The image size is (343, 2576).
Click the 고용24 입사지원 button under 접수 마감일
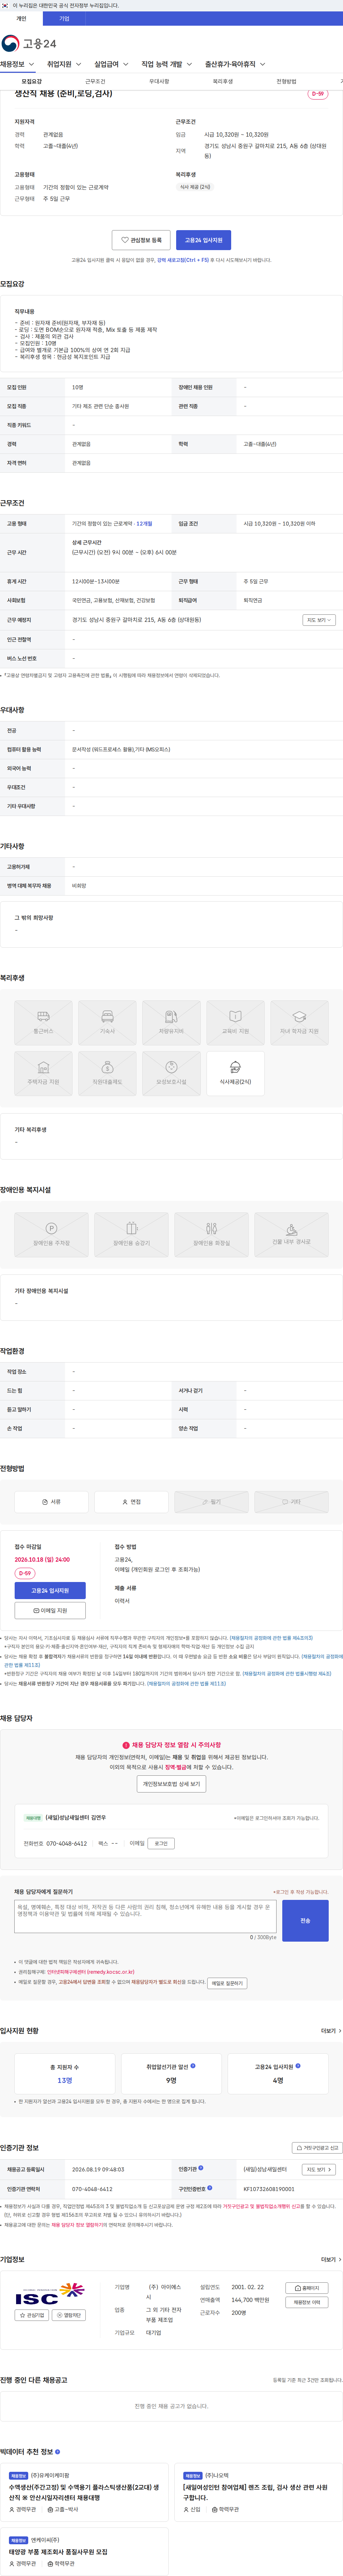coord(50,1590)
